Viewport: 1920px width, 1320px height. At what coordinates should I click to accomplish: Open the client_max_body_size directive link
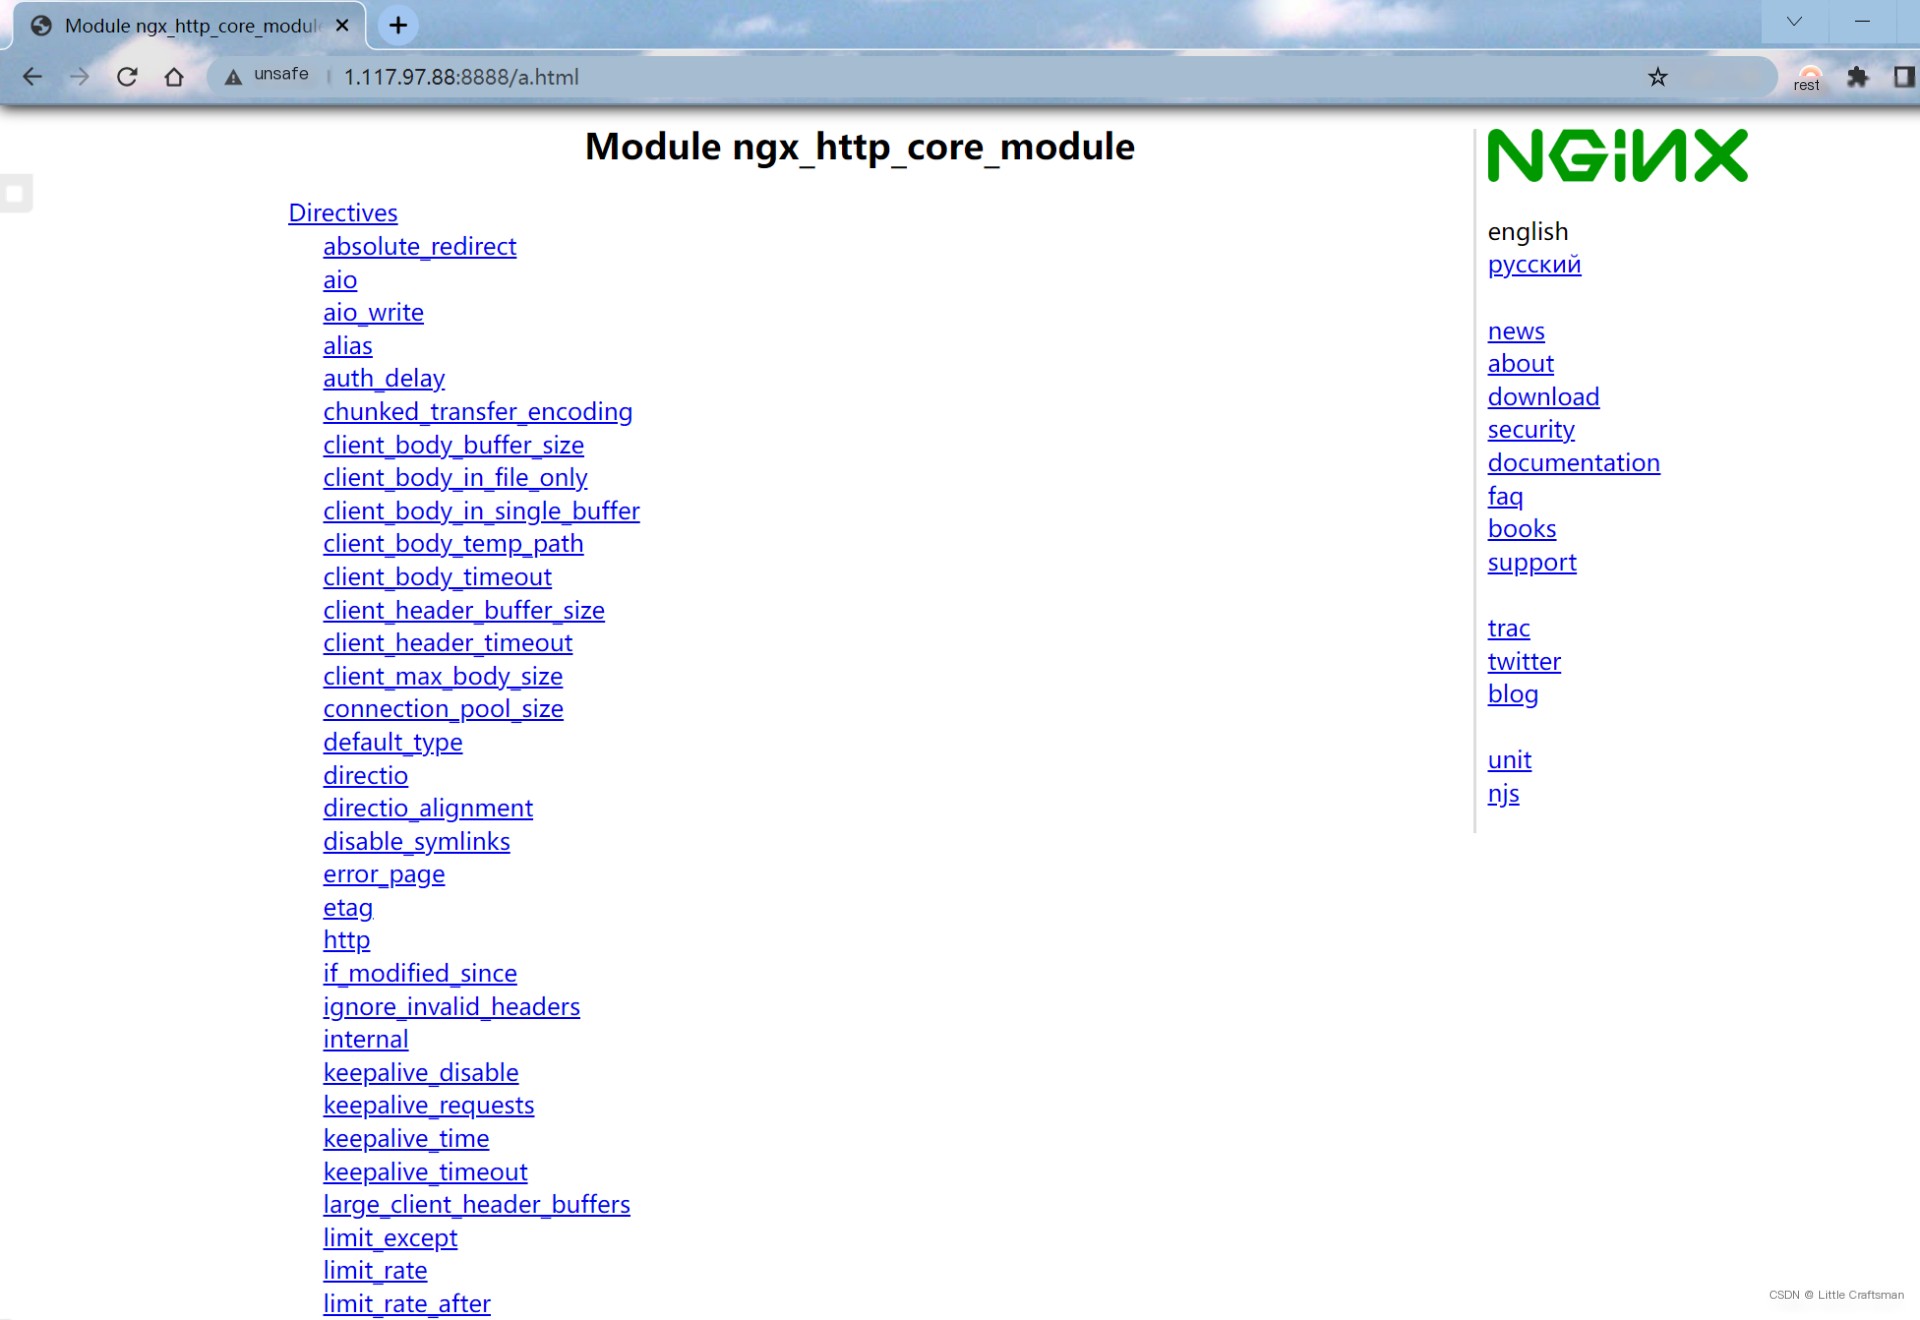pyautogui.click(x=442, y=676)
